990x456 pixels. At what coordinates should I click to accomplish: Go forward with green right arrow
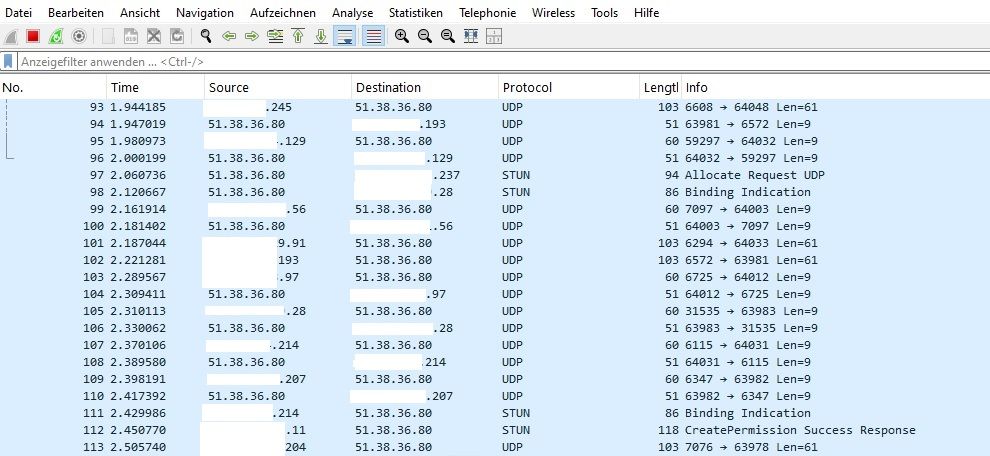point(252,37)
